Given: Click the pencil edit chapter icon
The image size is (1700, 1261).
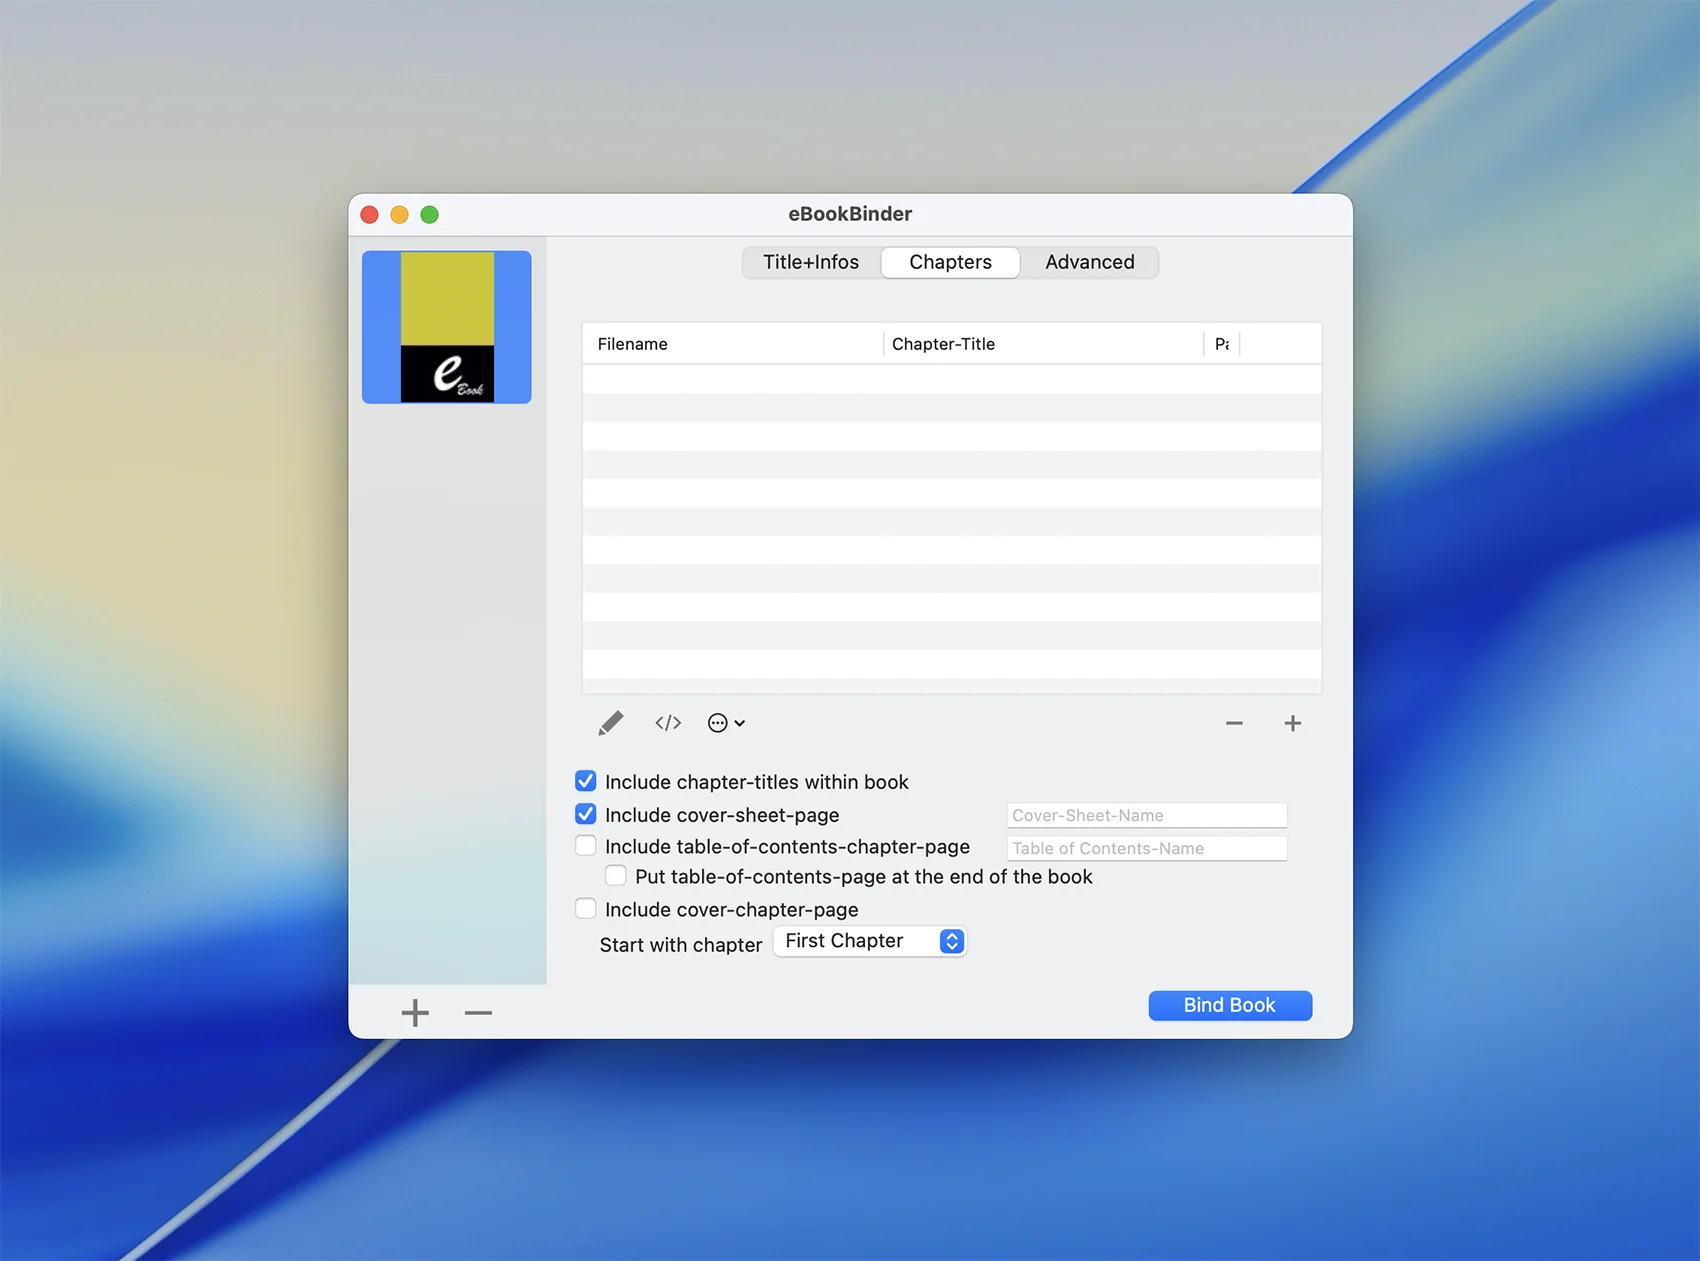Looking at the screenshot, I should click(610, 723).
